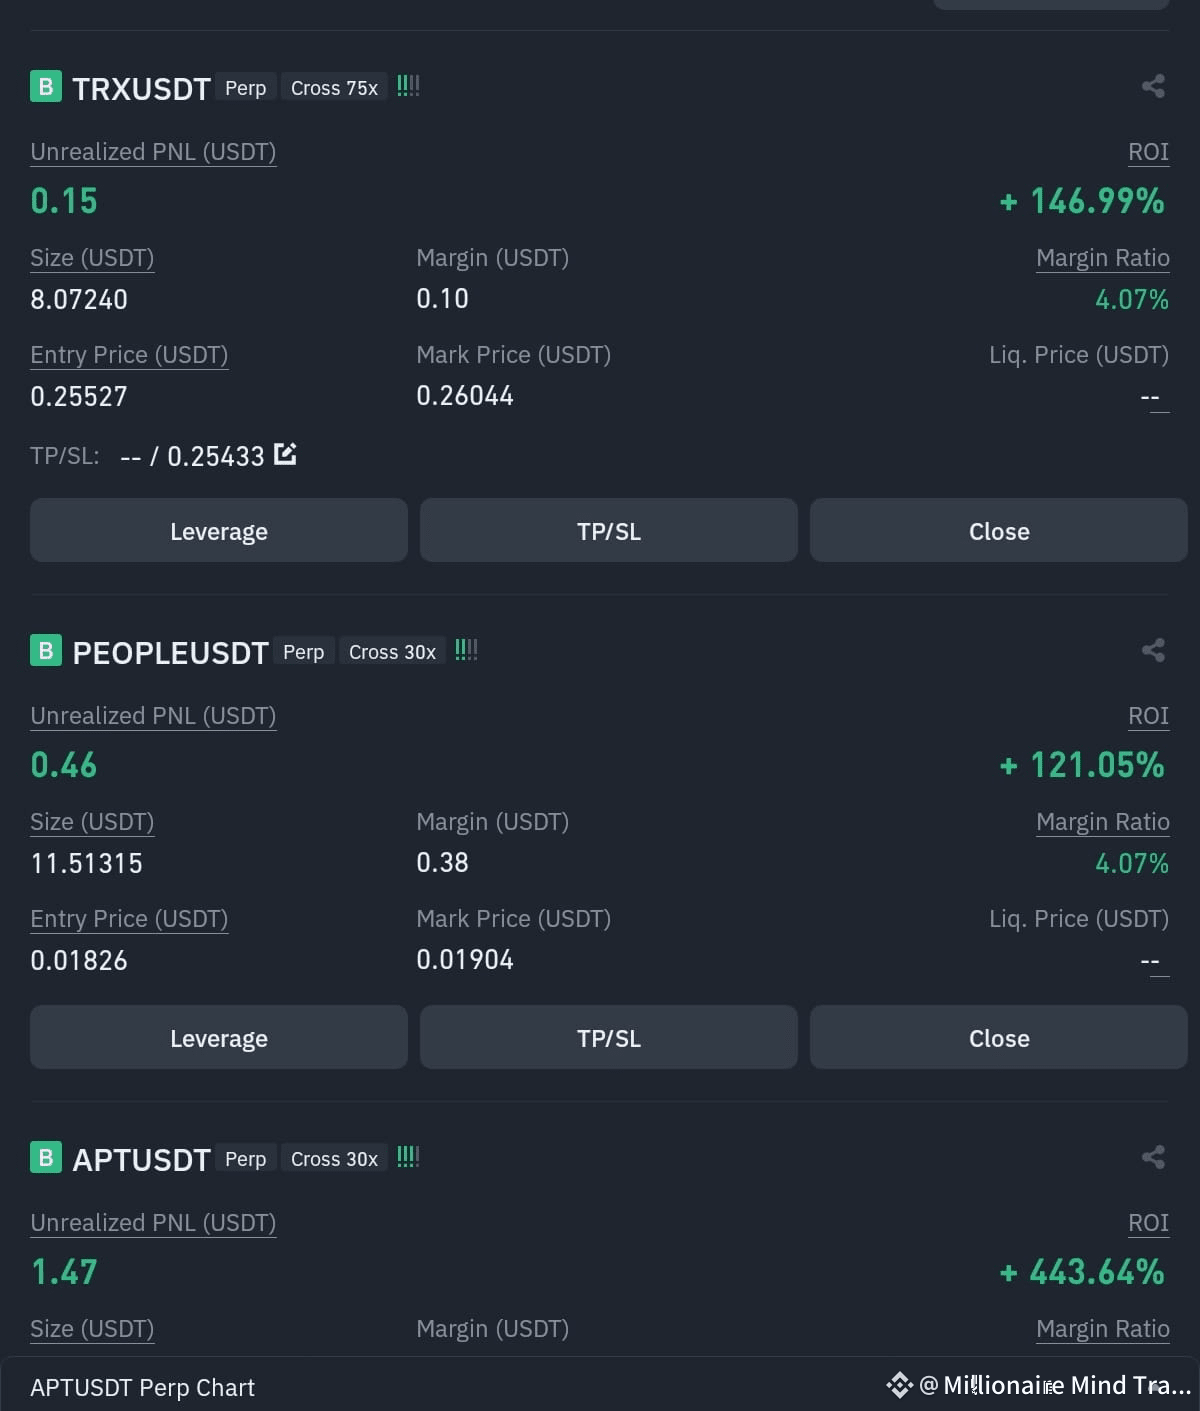Open TP/SL settings for PEOPLEUSDT

[x=609, y=1037]
